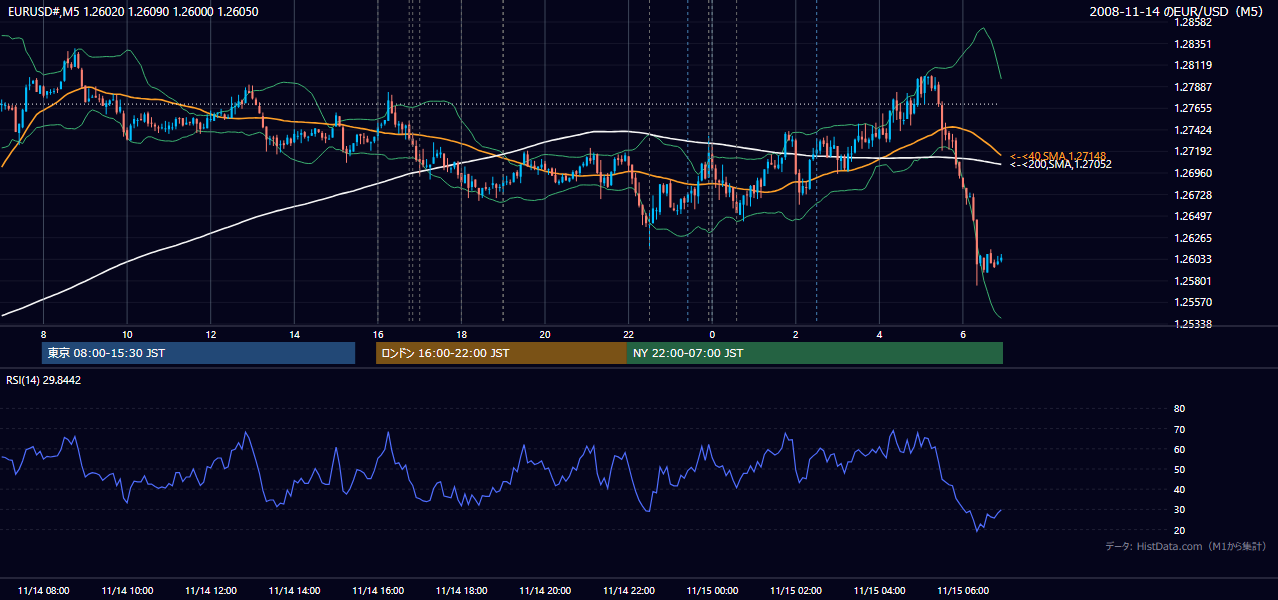Click price level 1.27655 on the axis

pos(1193,108)
